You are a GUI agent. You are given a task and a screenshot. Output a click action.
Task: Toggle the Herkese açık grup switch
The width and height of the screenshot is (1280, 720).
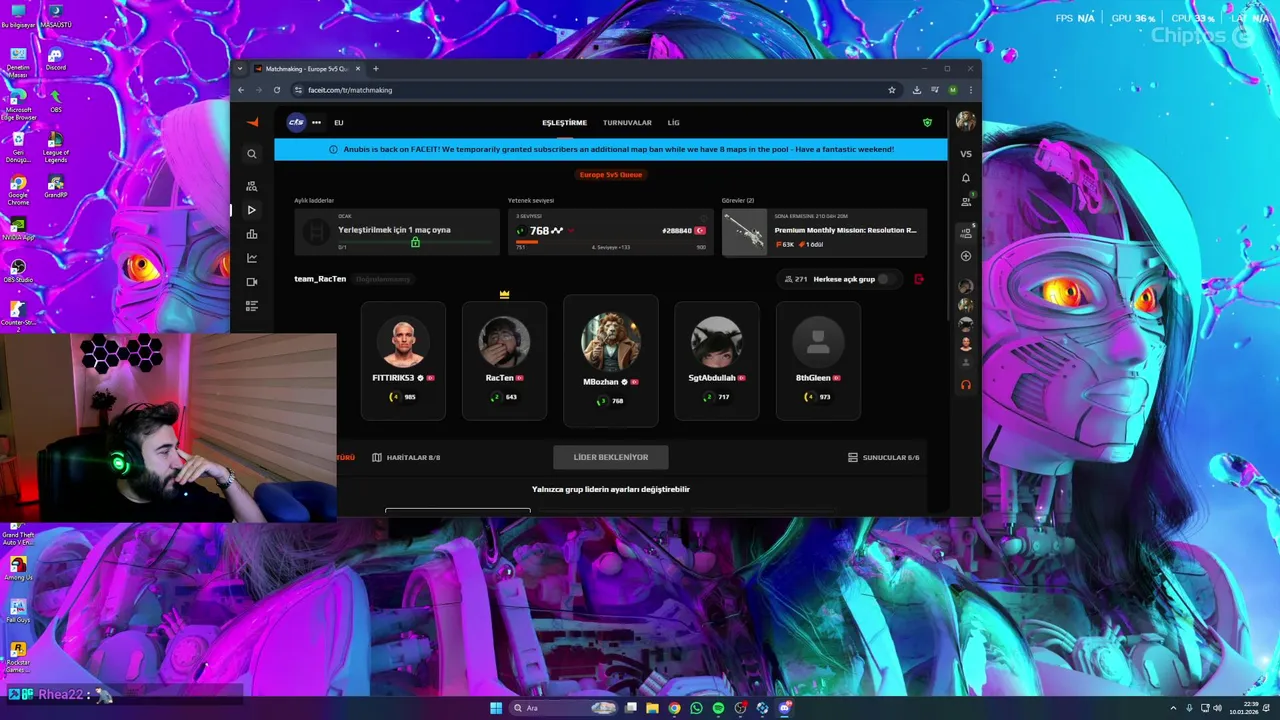point(887,279)
